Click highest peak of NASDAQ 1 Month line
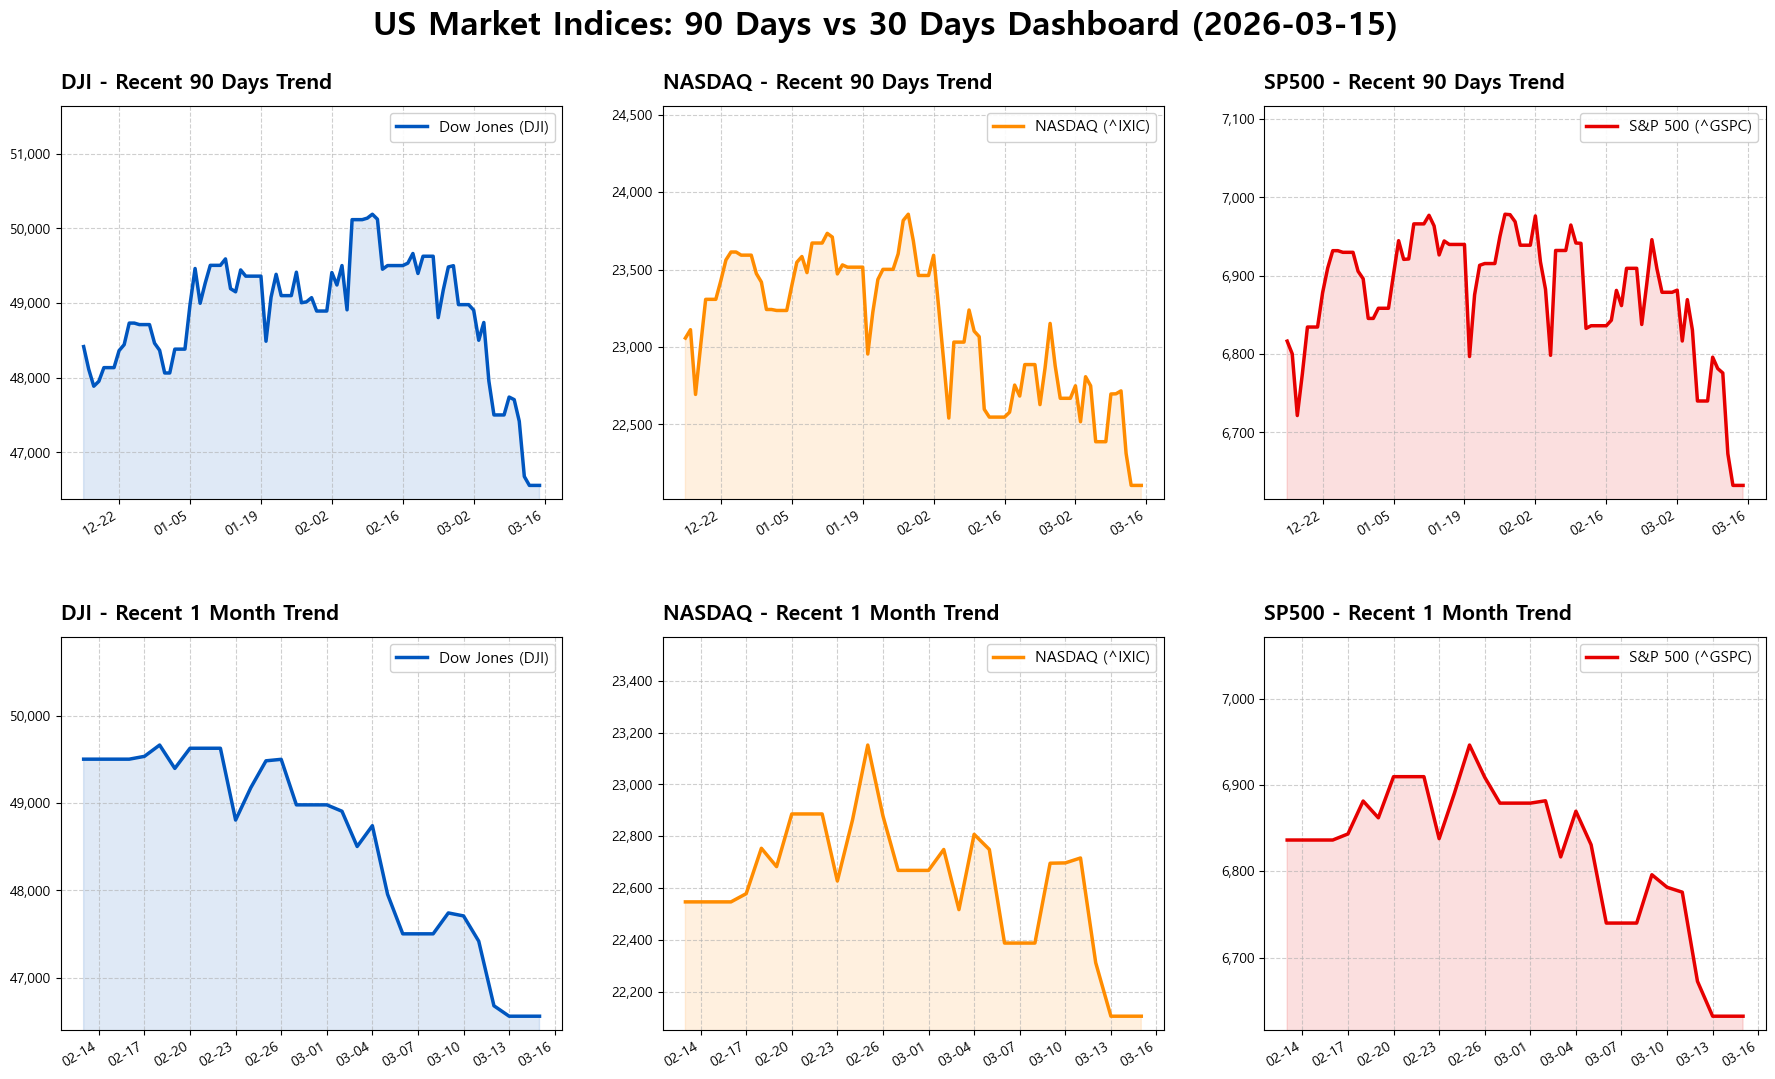Image resolution: width=1775 pixels, height=1079 pixels. pos(867,745)
